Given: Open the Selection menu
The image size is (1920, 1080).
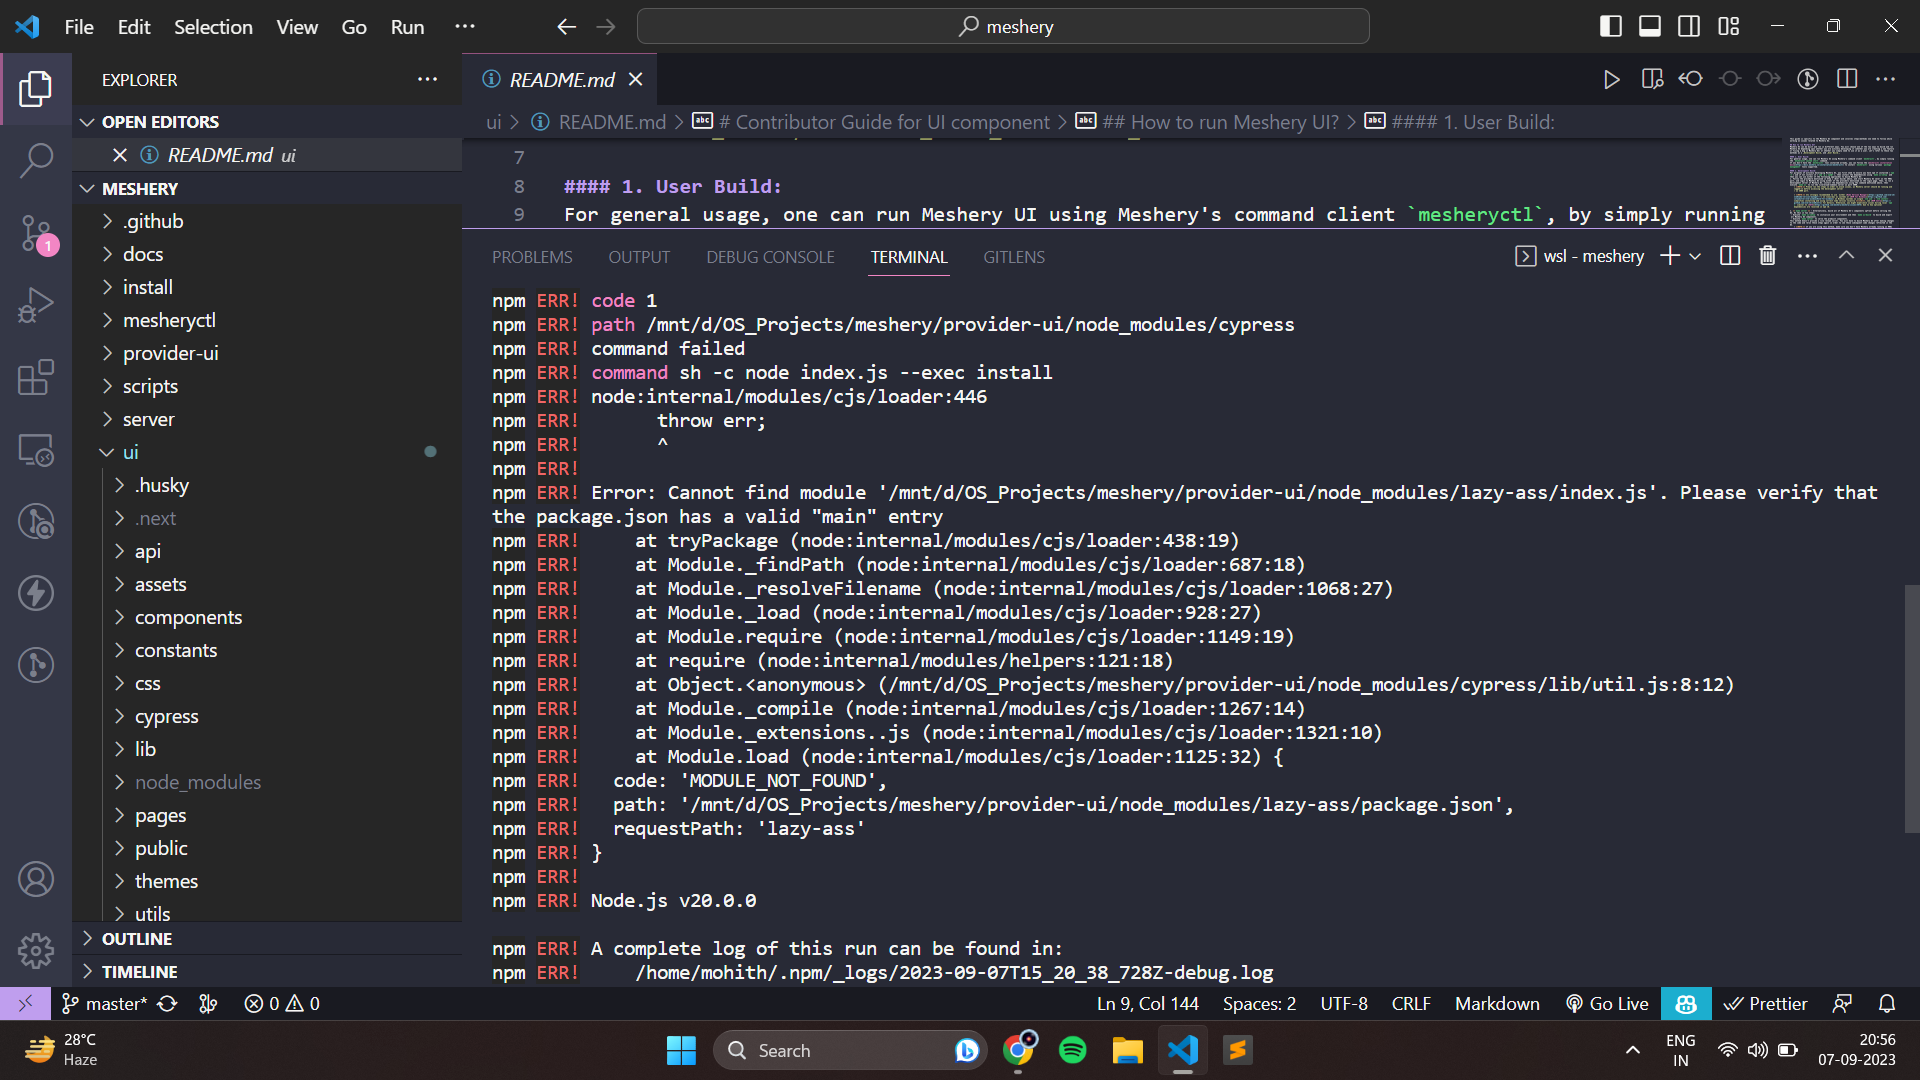Looking at the screenshot, I should click(213, 27).
